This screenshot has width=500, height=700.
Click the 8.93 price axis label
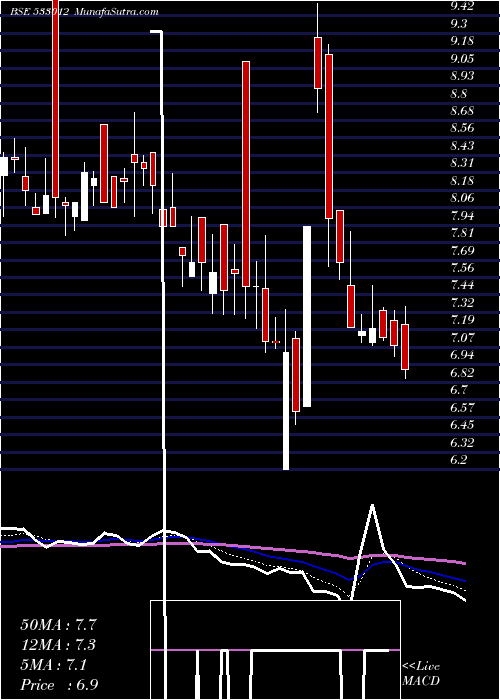coord(462,76)
